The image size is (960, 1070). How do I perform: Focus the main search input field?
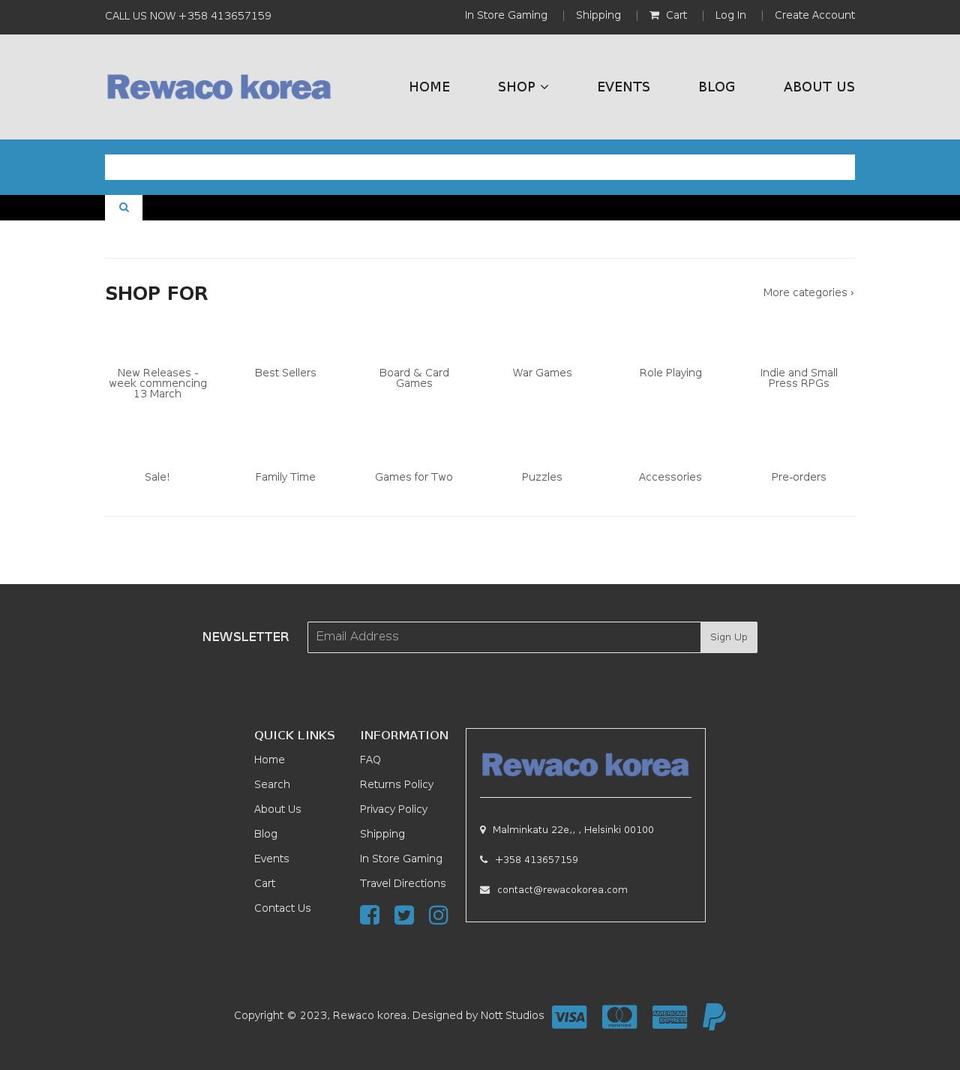(x=480, y=167)
